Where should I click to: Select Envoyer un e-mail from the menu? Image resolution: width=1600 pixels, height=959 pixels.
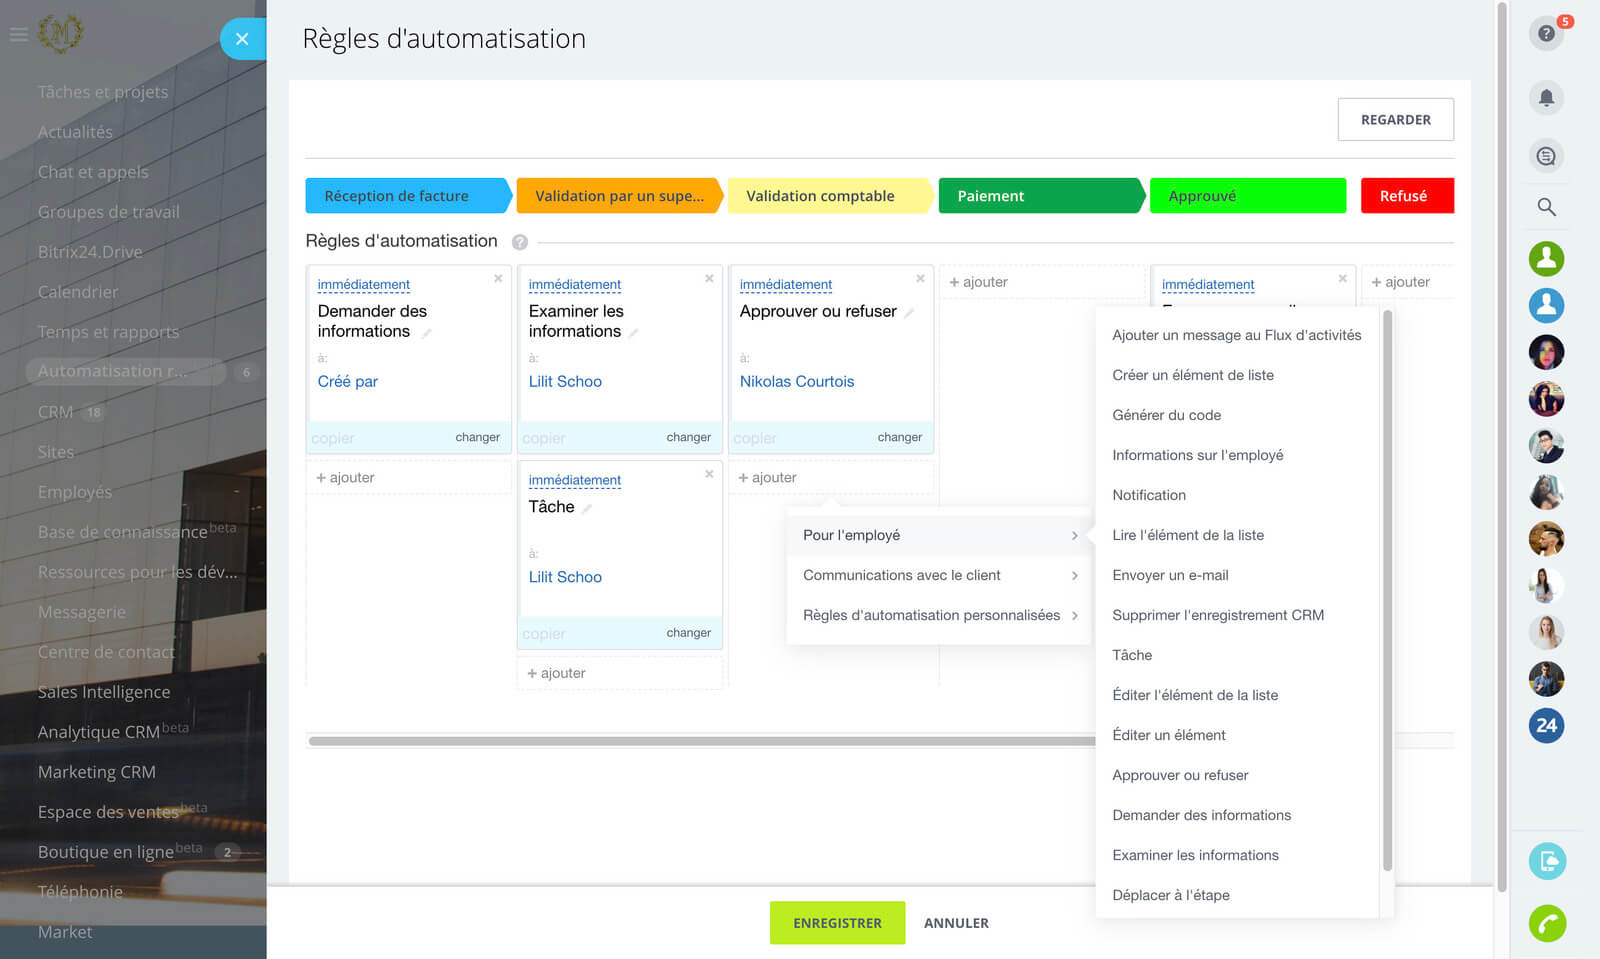[1170, 576]
